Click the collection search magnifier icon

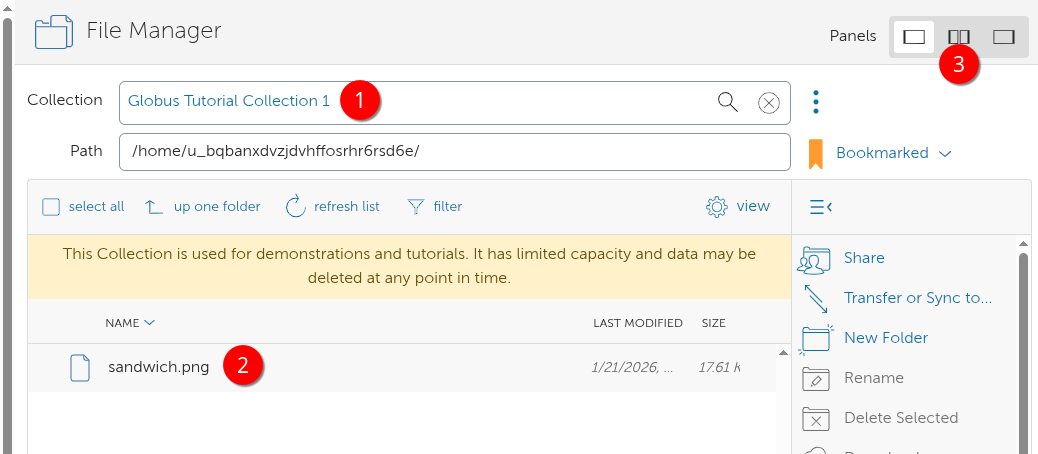728,102
